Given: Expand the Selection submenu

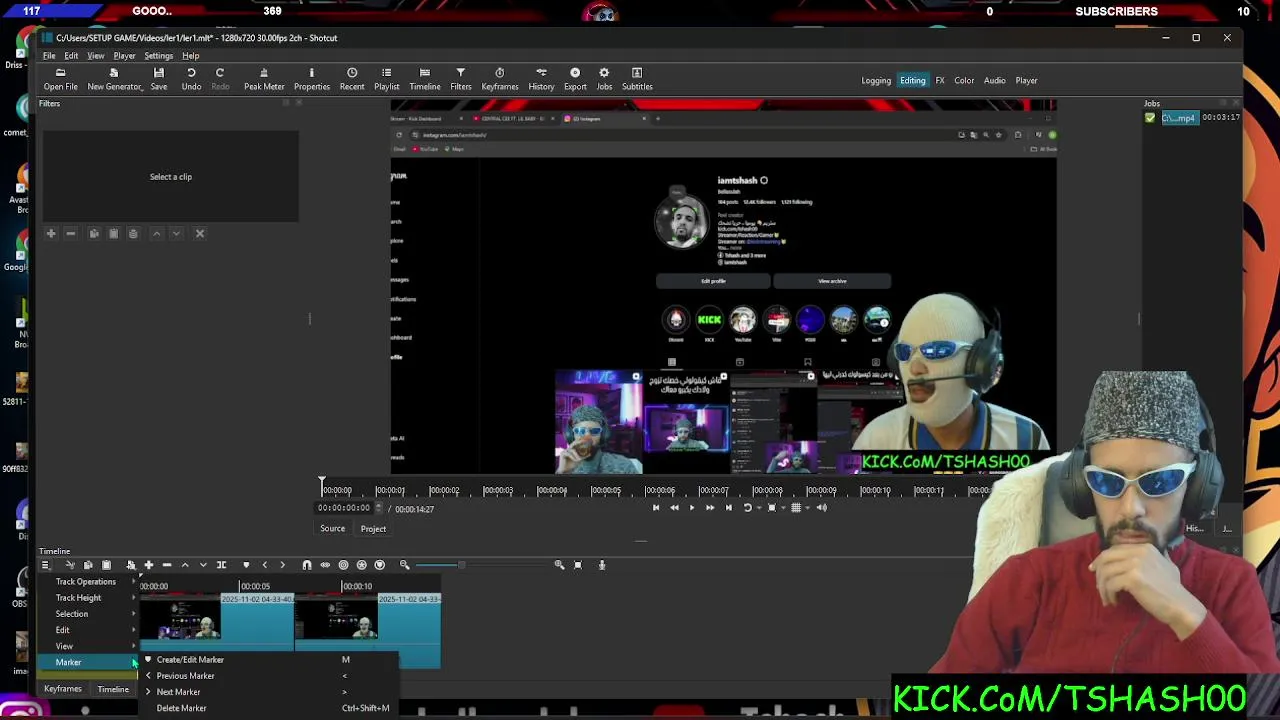Looking at the screenshot, I should (88, 614).
